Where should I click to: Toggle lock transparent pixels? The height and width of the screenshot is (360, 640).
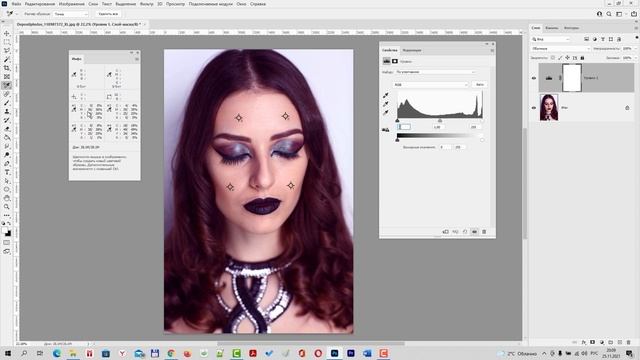[553, 58]
